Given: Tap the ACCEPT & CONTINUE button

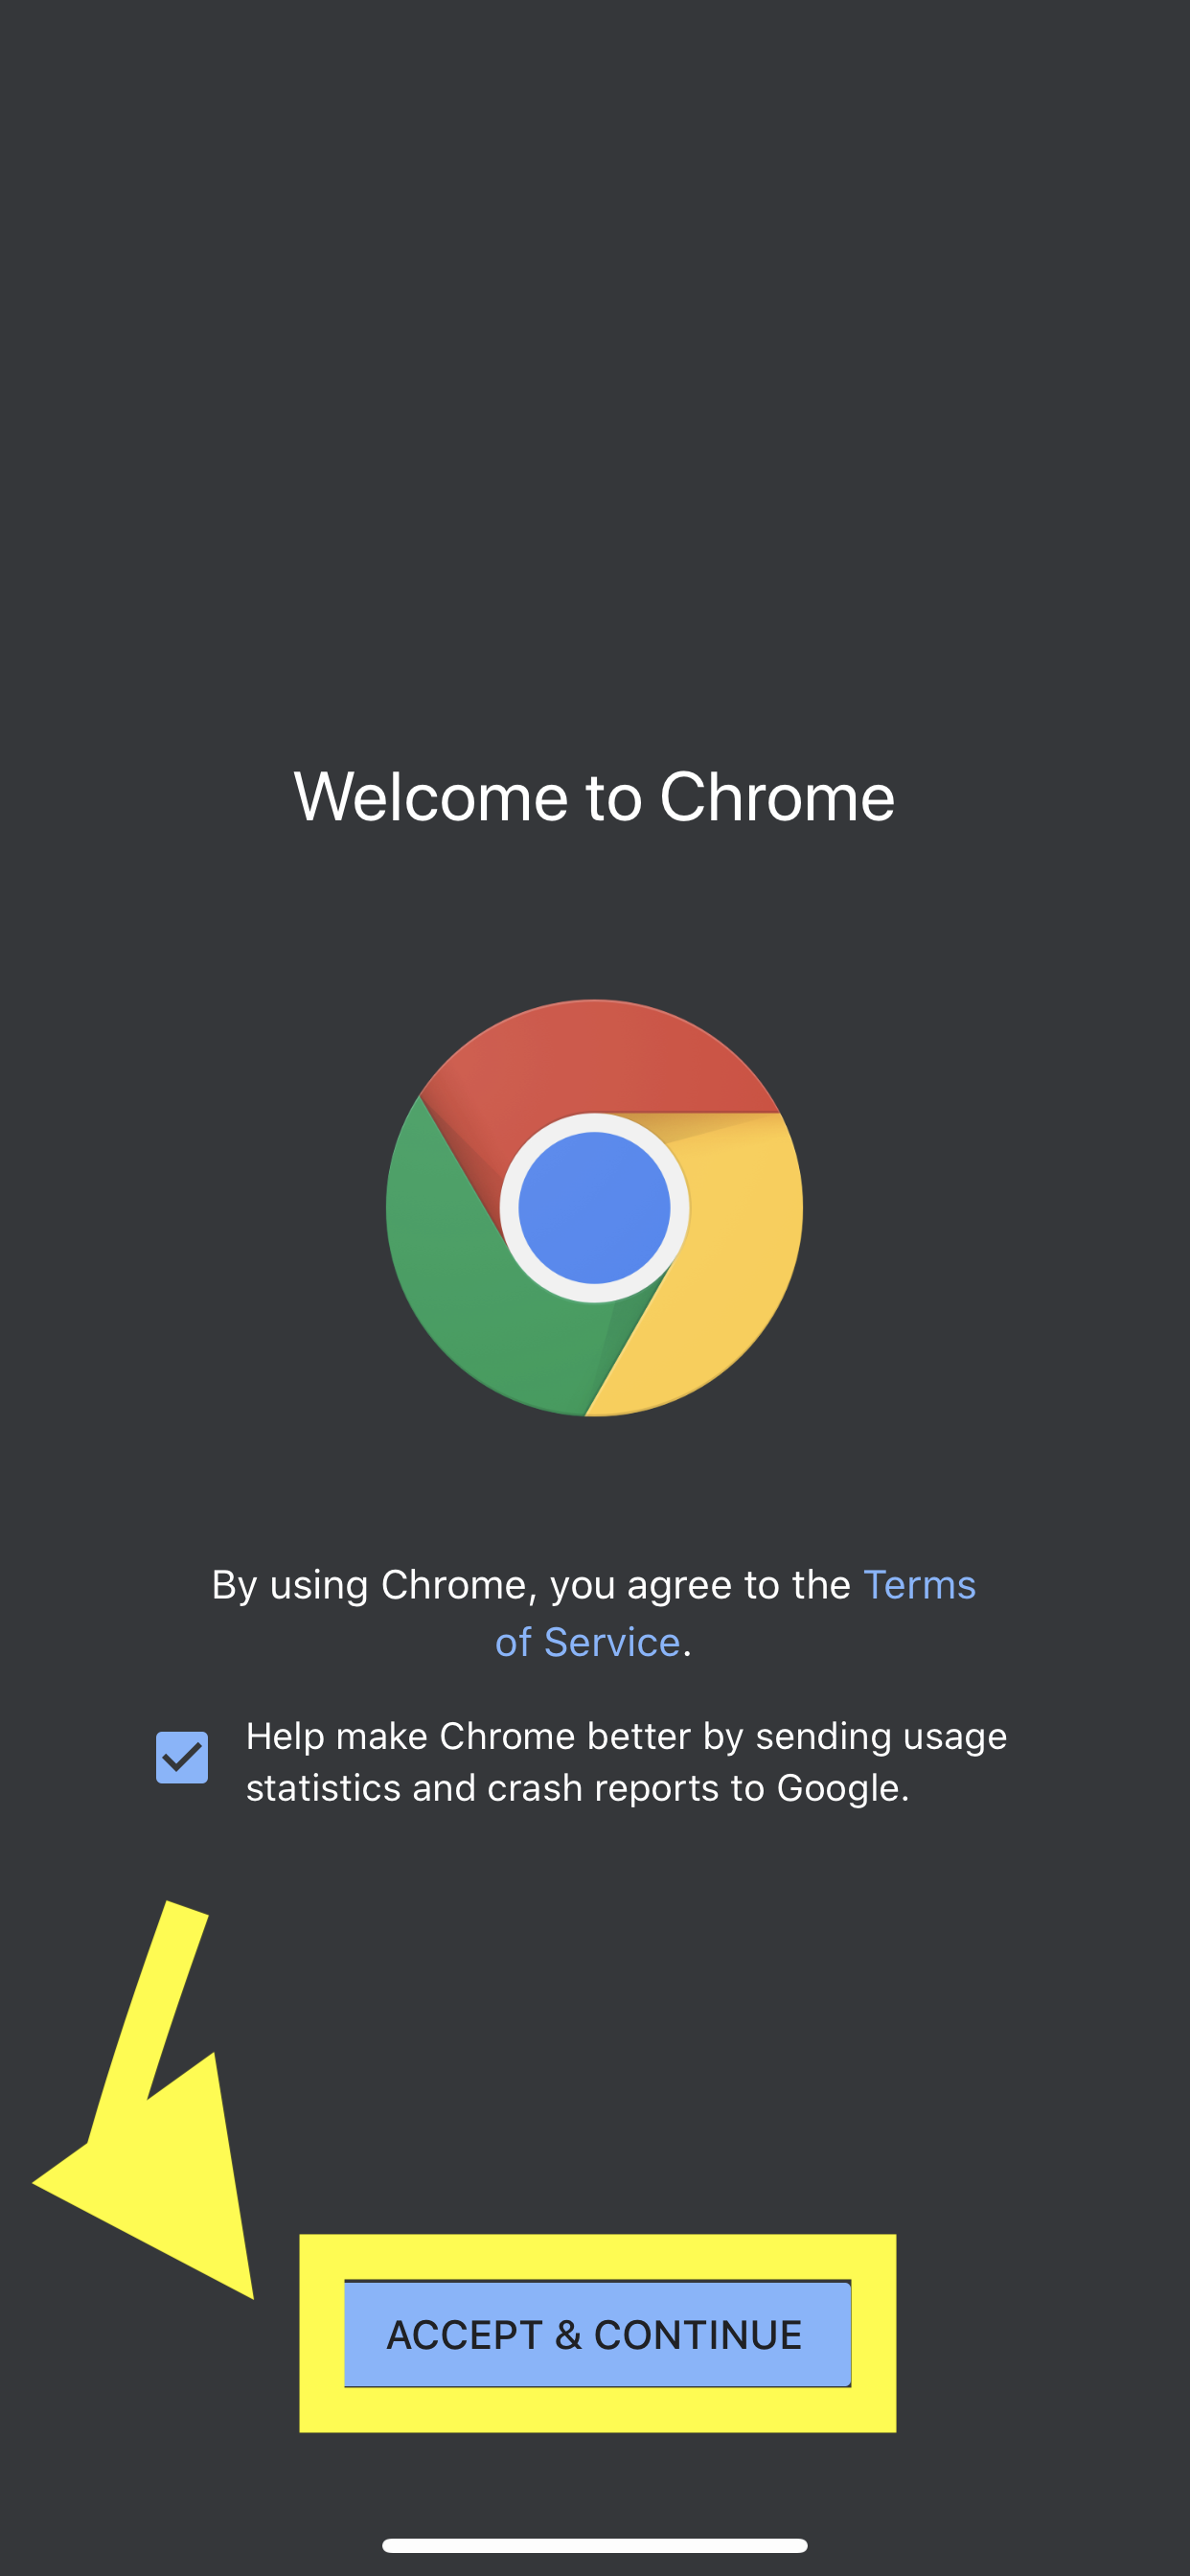Looking at the screenshot, I should click(x=597, y=2334).
